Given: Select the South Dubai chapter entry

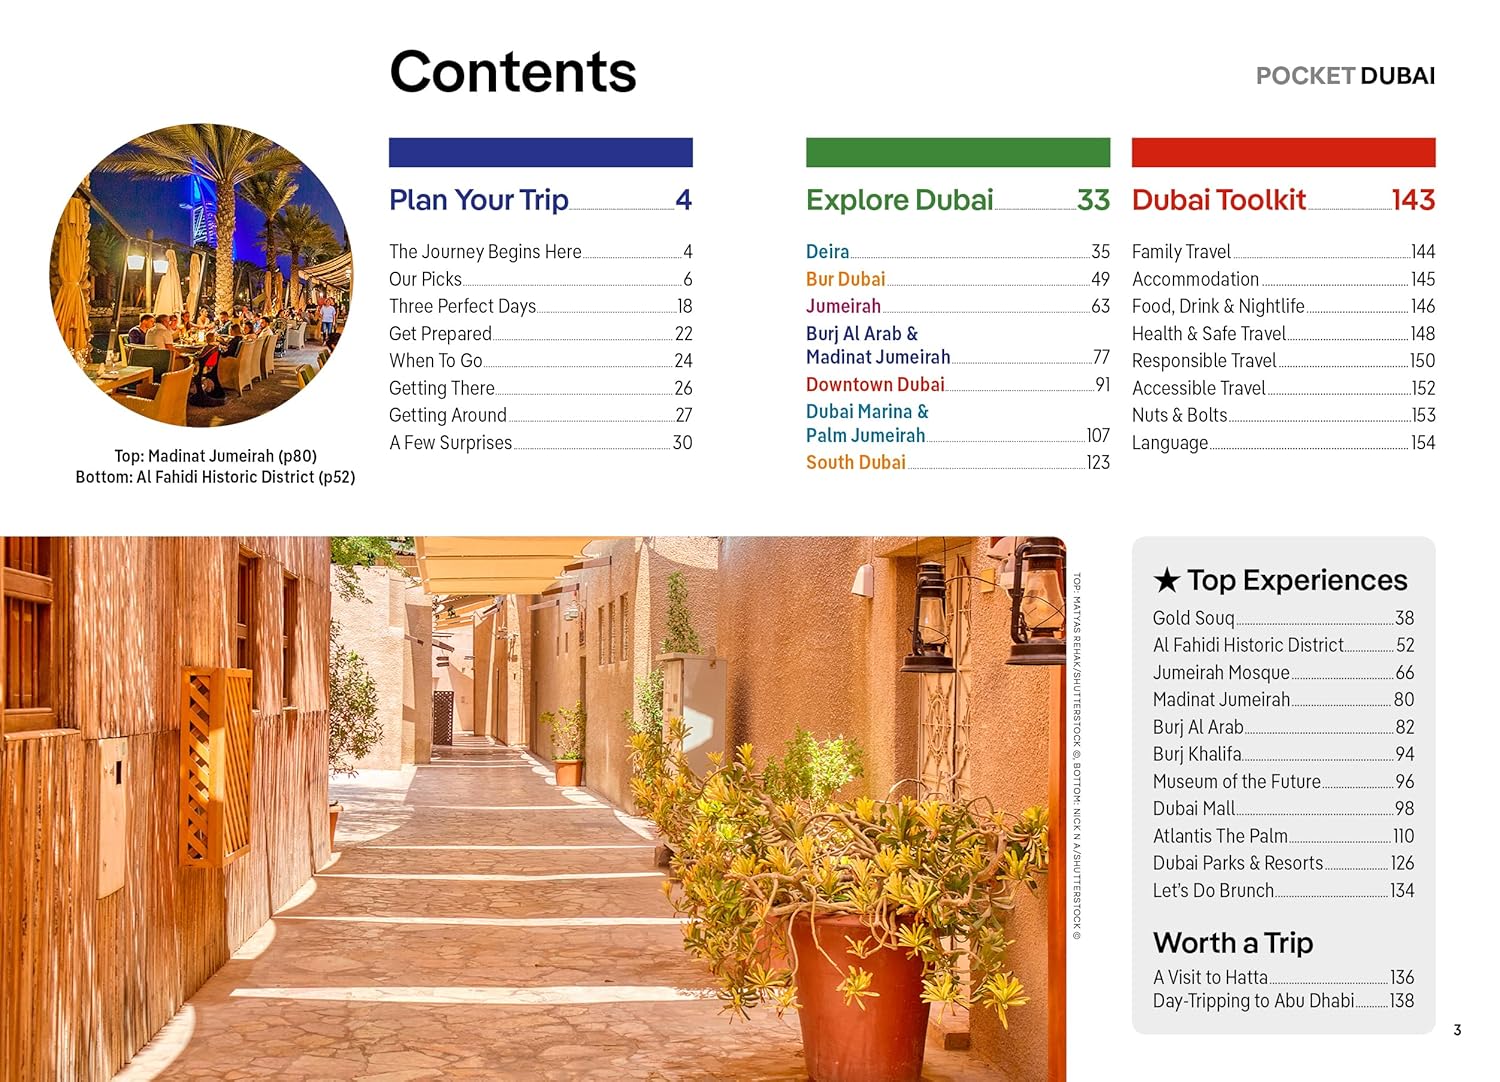Looking at the screenshot, I should [855, 462].
